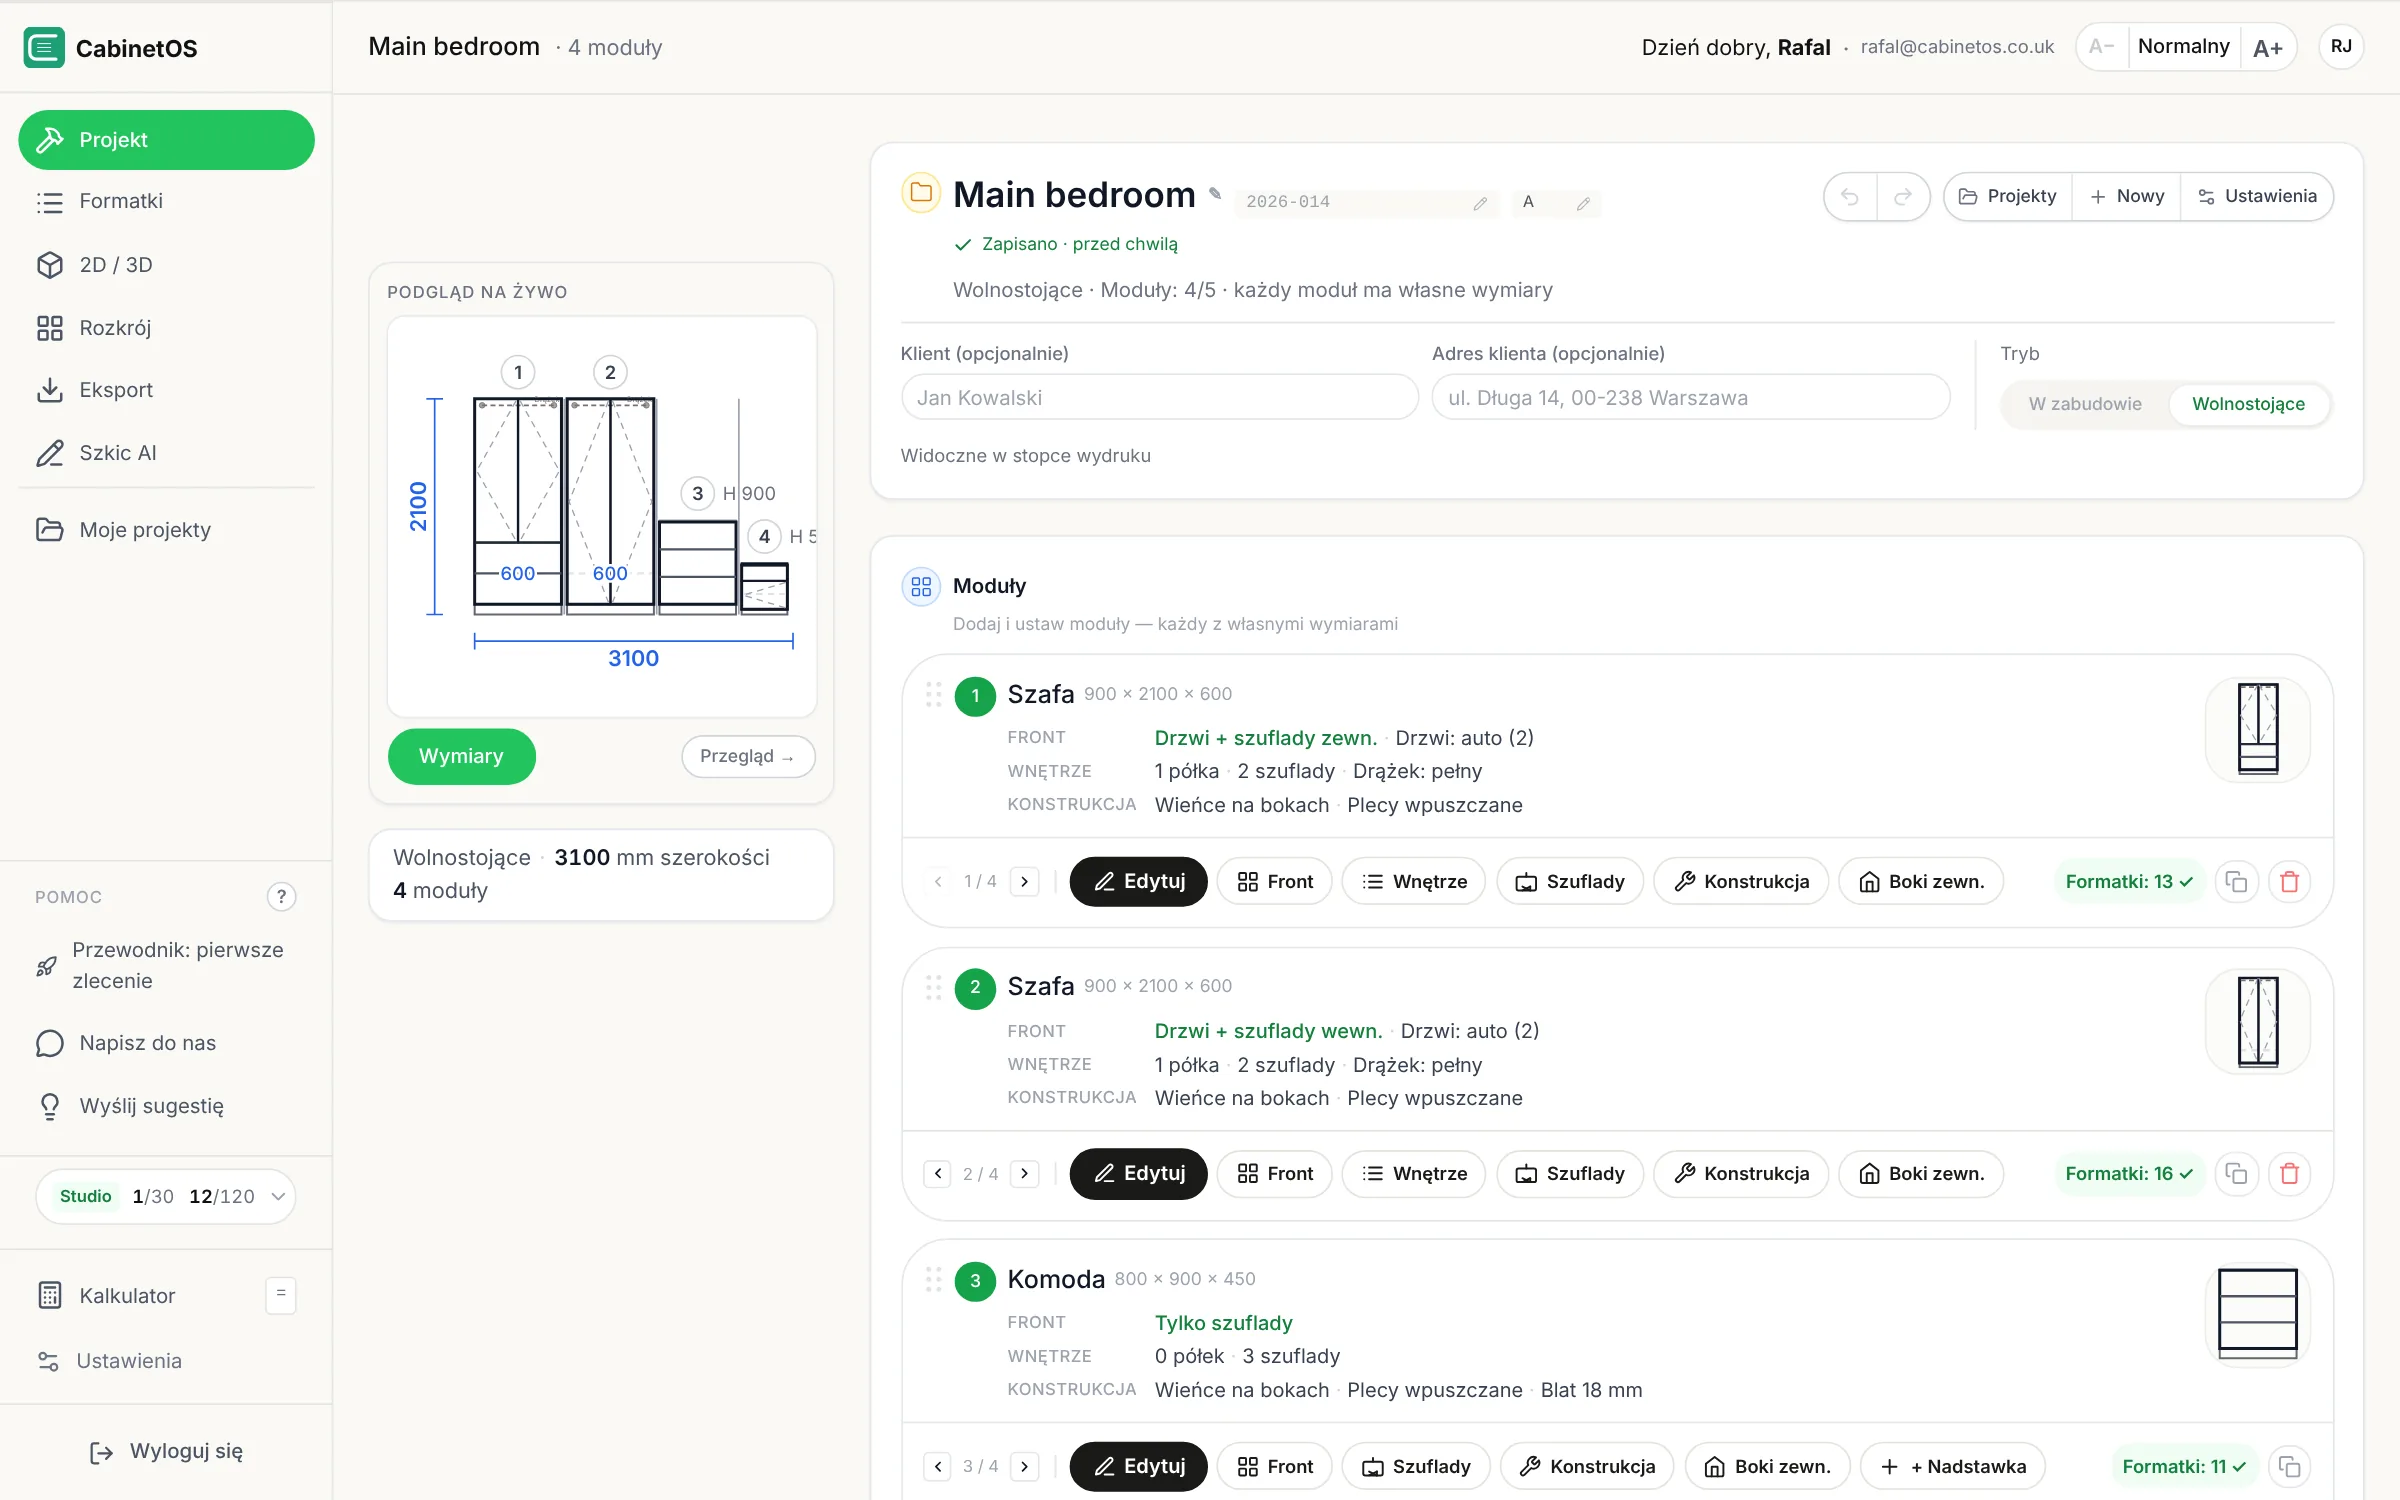
Task: Open Szkic AI page
Action: 166,453
